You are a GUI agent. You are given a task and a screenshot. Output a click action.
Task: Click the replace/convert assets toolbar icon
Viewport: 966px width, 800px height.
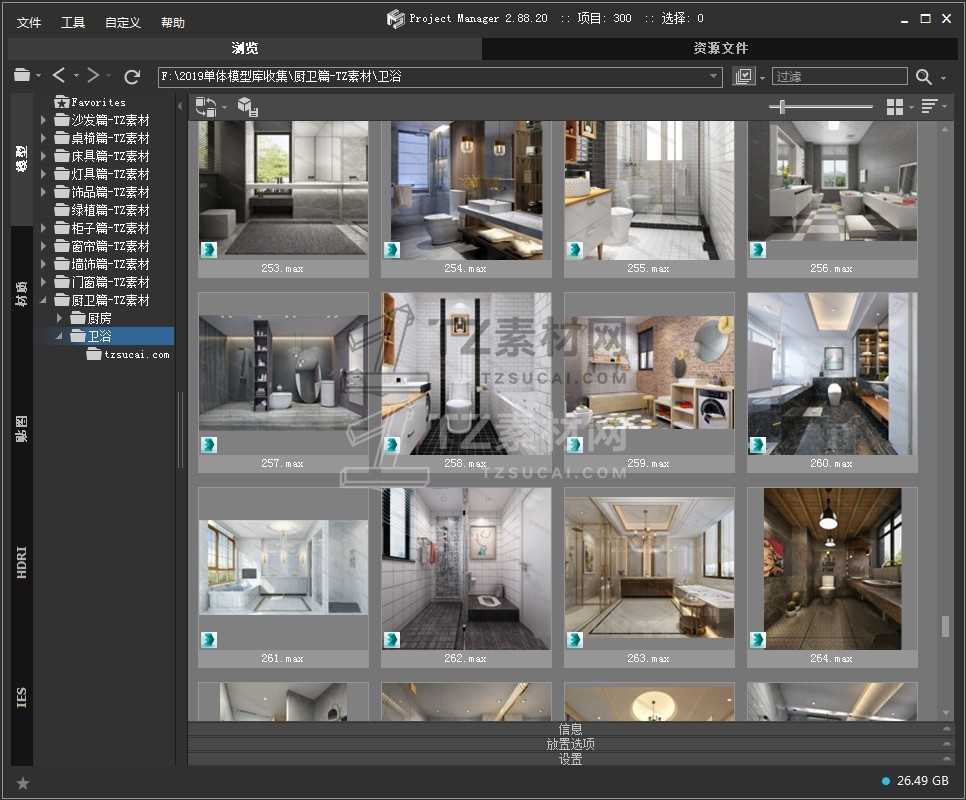click(x=206, y=107)
